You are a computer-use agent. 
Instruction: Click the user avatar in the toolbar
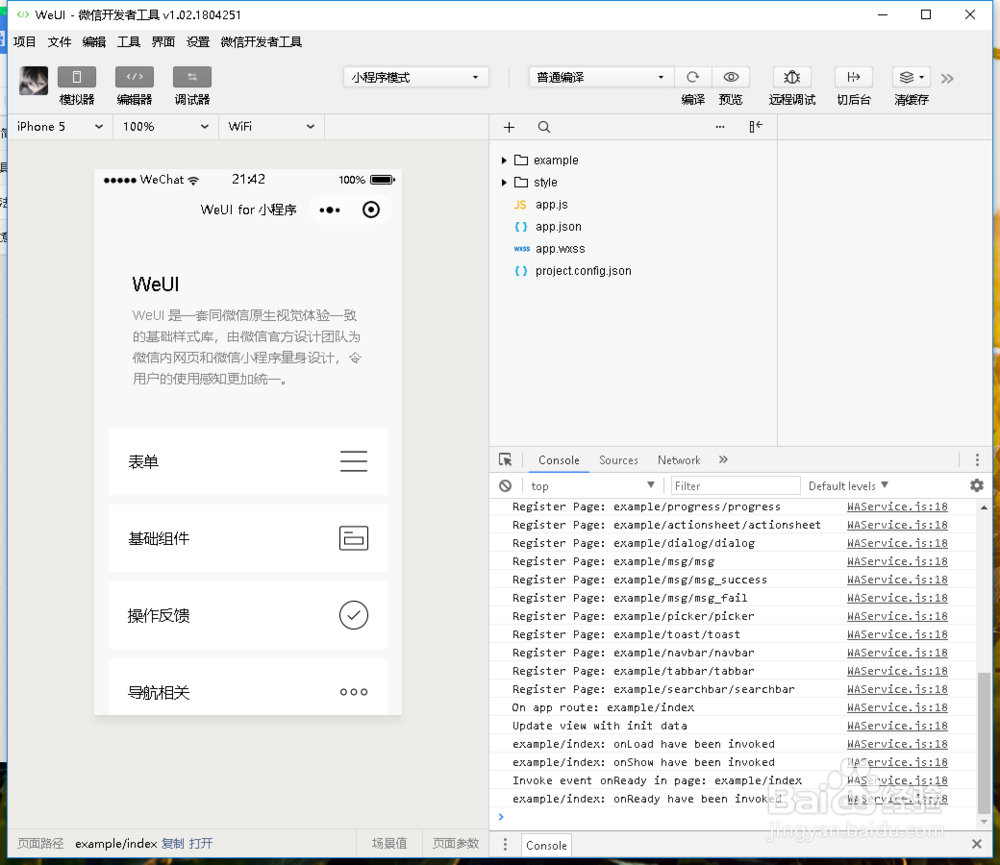pos(34,80)
